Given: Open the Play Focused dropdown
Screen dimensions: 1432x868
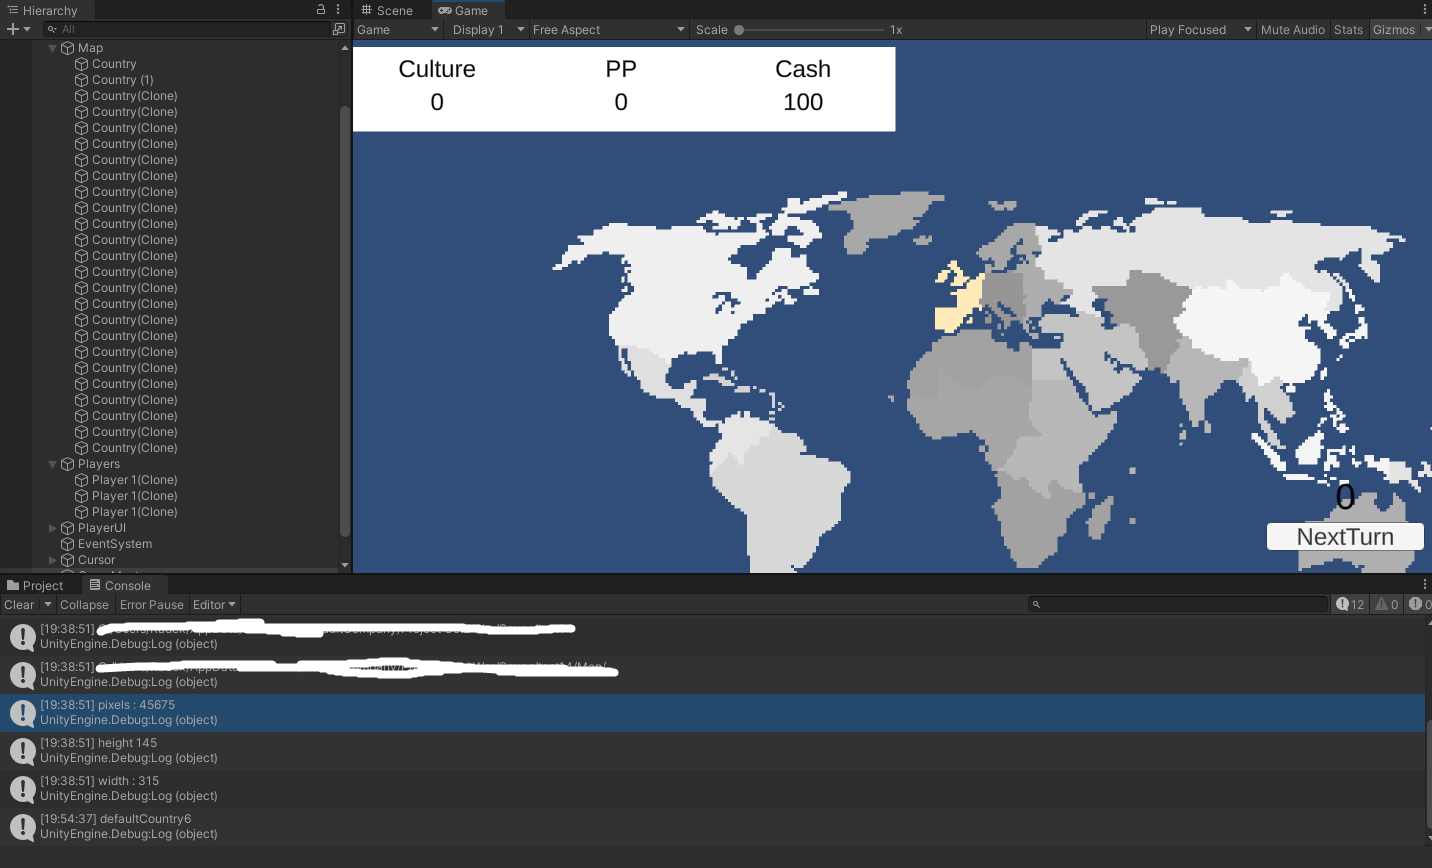Looking at the screenshot, I should [1201, 30].
